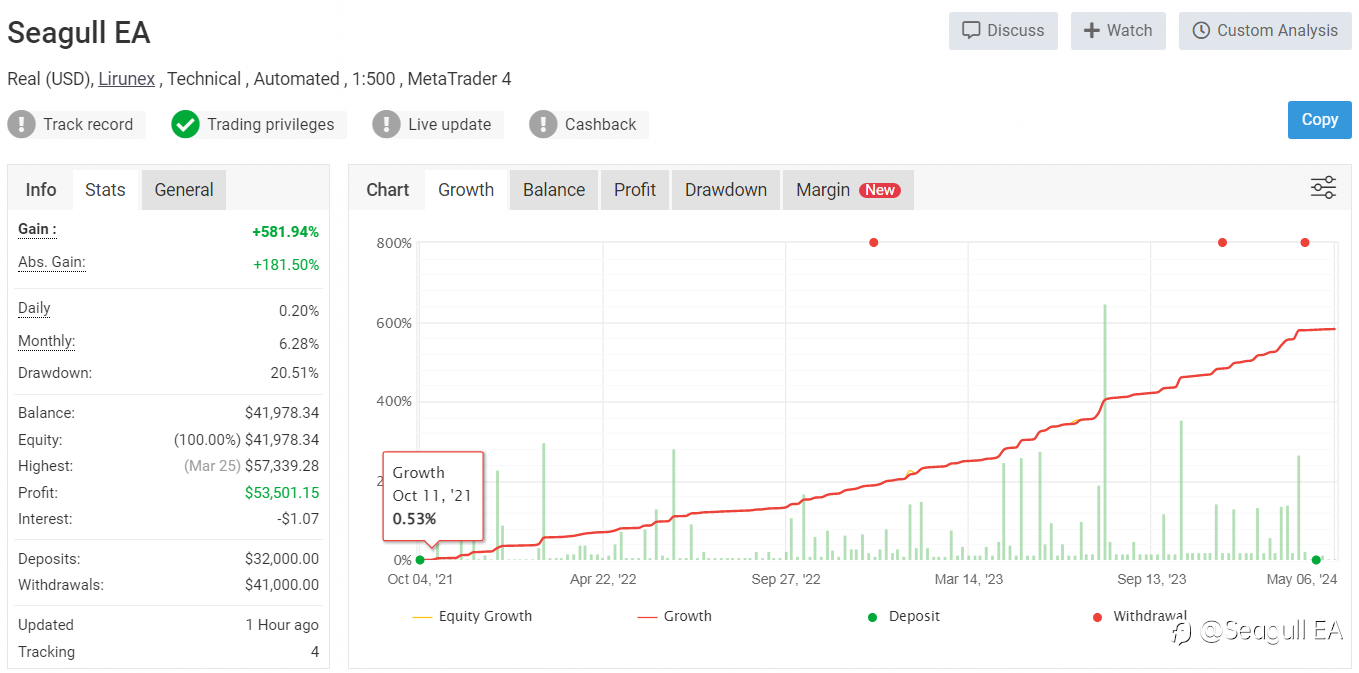Click the green deposit dot at Oct 04, '21
Viewport: 1359px width, 673px height.
pyautogui.click(x=420, y=560)
